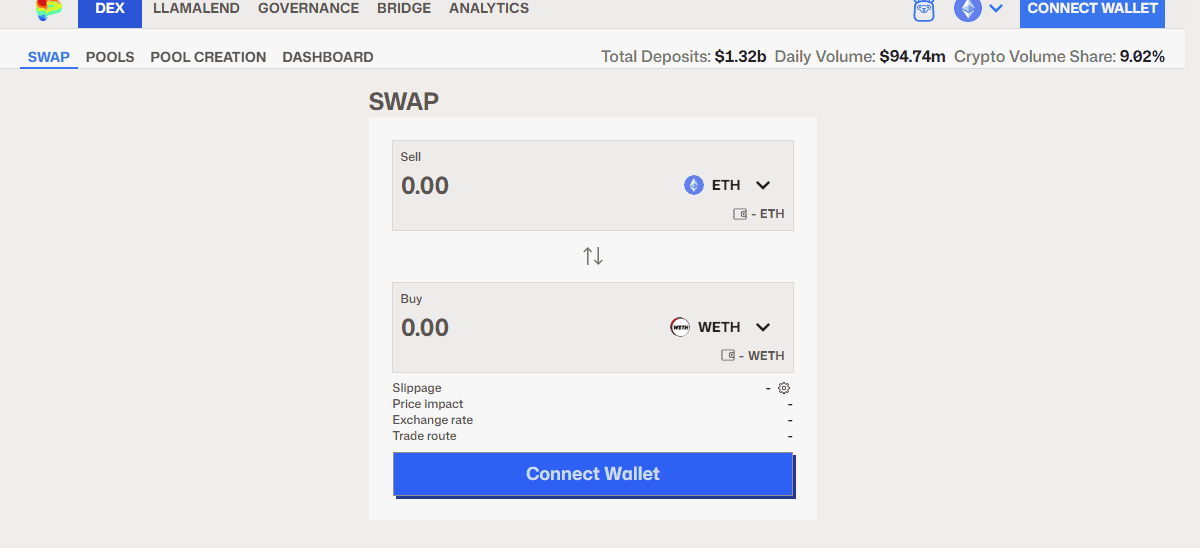This screenshot has height=548, width=1200.
Task: Click the WETH wallet balance icon
Action: pyautogui.click(x=728, y=356)
